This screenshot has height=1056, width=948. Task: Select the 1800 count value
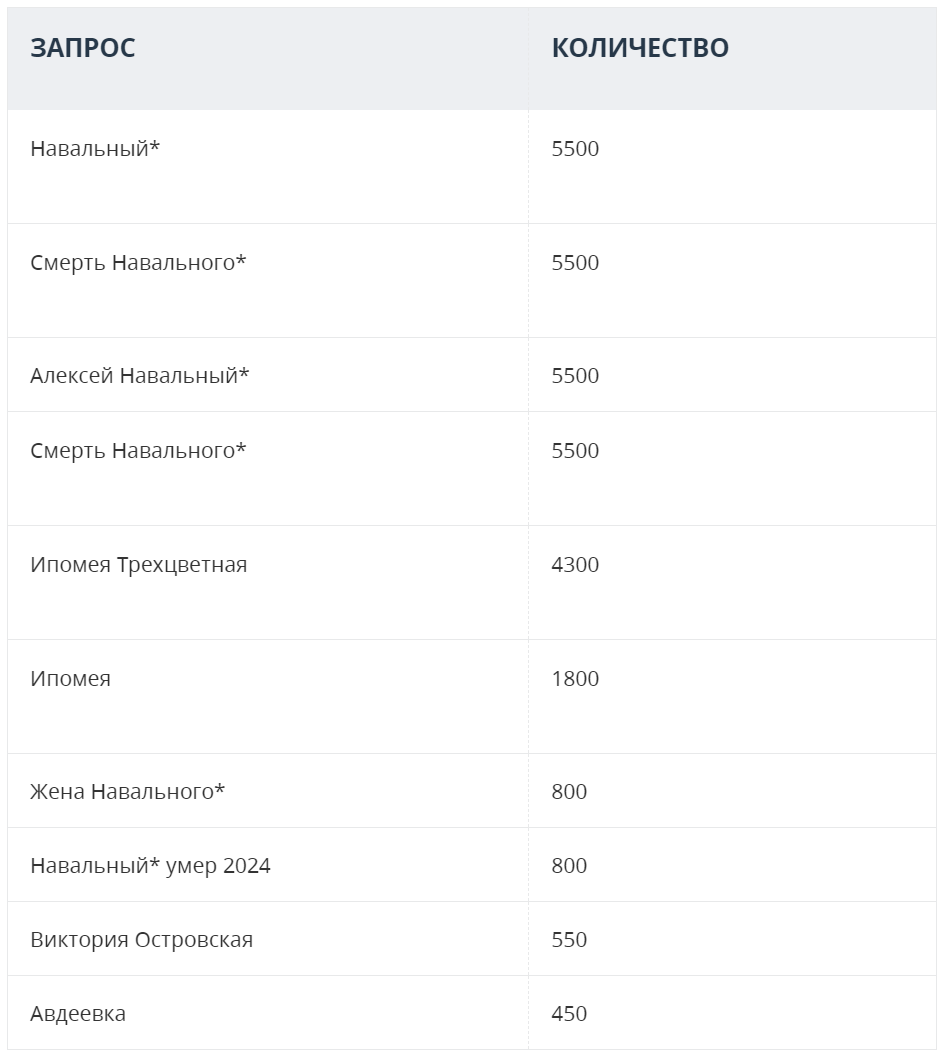coord(575,679)
